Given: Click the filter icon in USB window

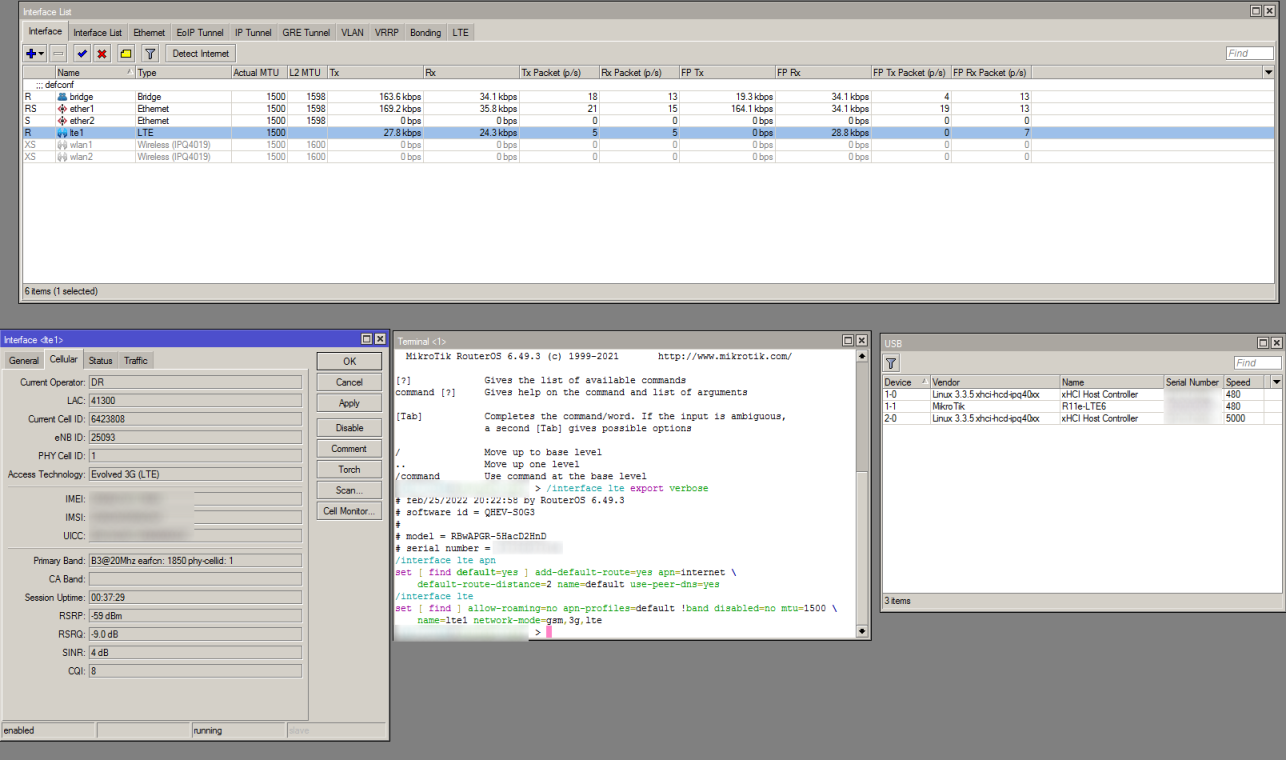Looking at the screenshot, I should click(892, 363).
